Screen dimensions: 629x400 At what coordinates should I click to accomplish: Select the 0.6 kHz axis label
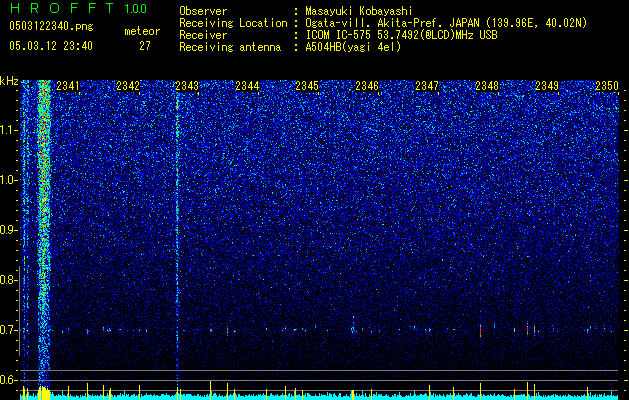click(9, 380)
